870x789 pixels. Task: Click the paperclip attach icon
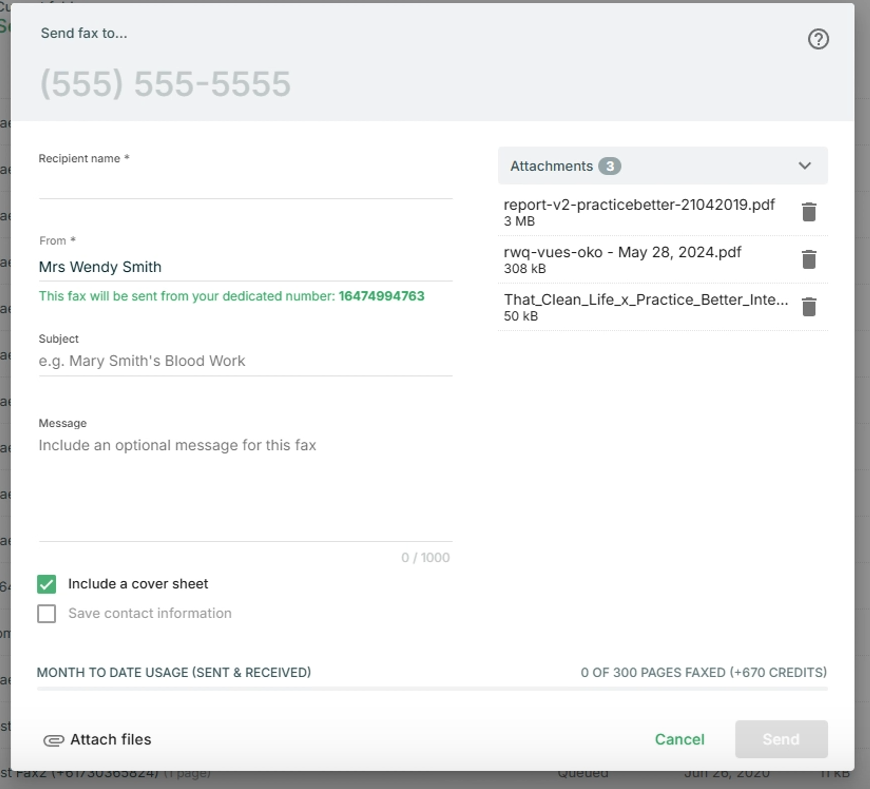tap(53, 740)
